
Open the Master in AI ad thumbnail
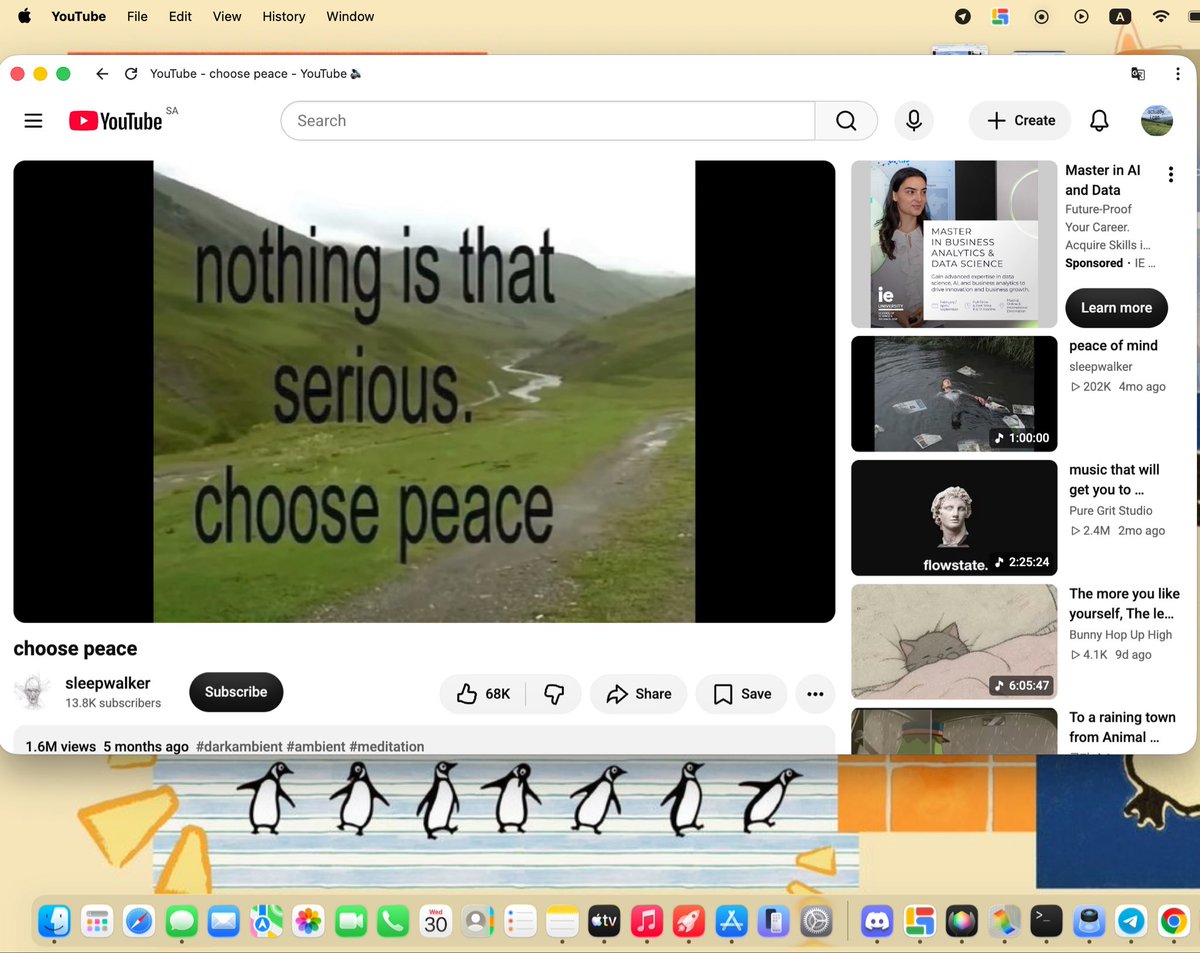[x=954, y=244]
